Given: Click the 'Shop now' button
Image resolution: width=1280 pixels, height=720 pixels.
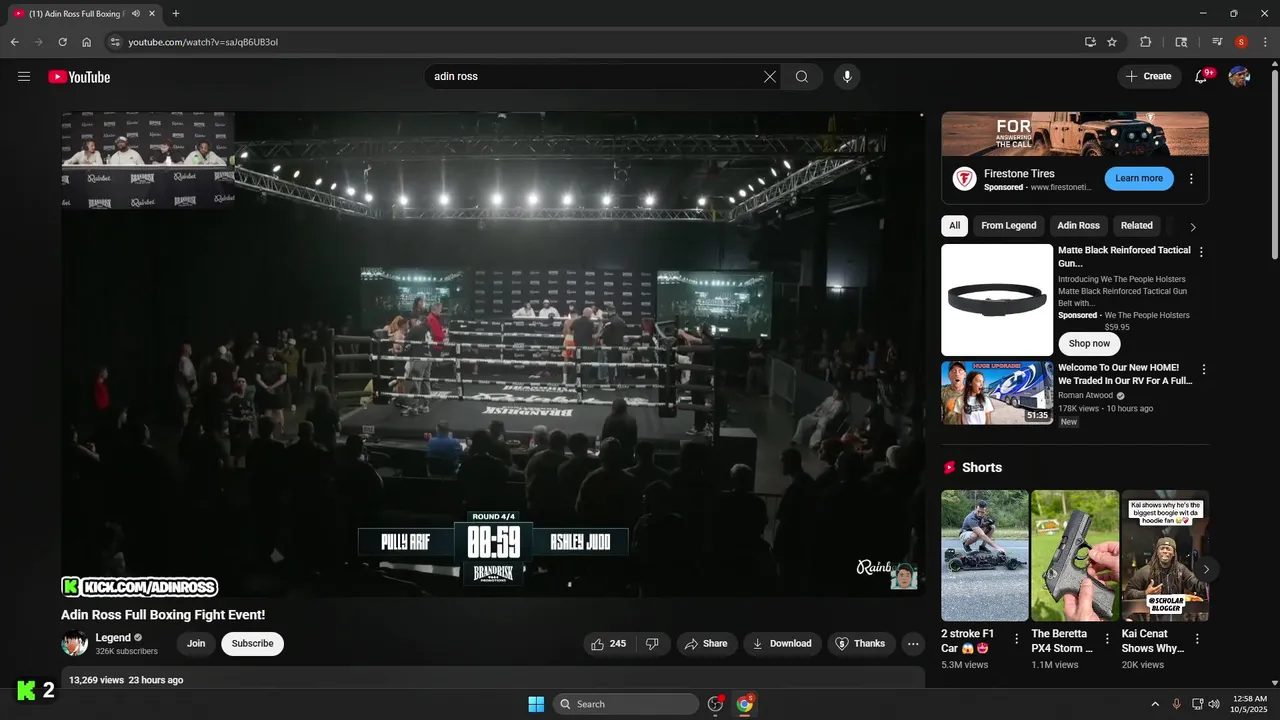Looking at the screenshot, I should point(1089,343).
